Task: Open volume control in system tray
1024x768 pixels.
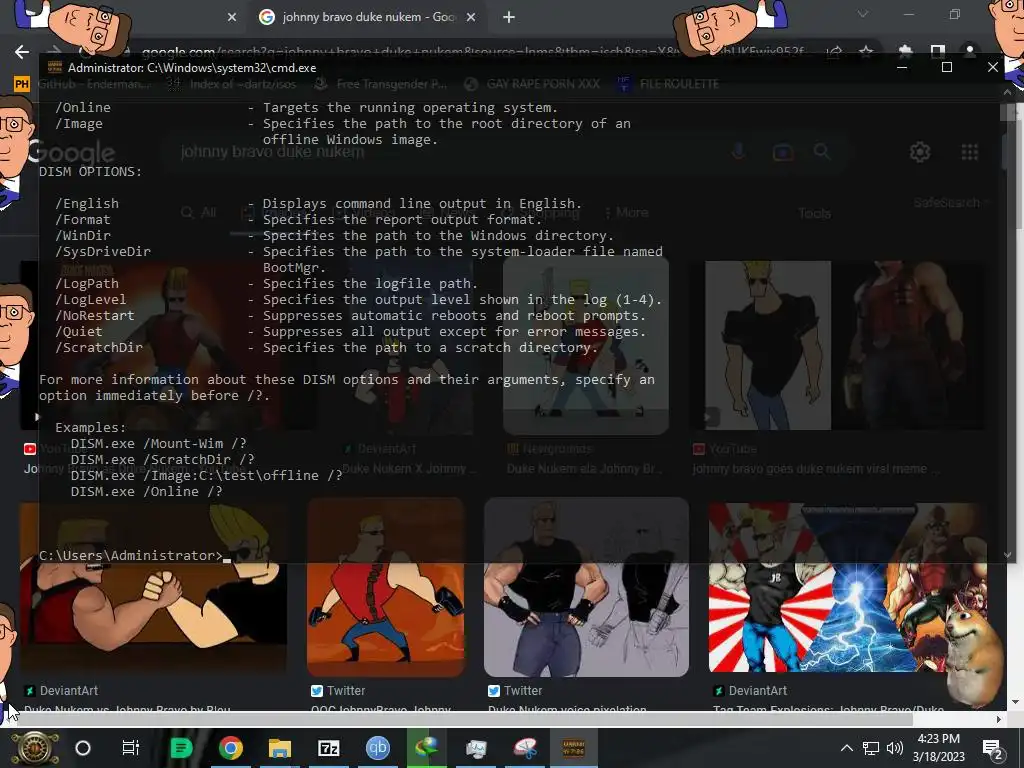Action: click(895, 748)
